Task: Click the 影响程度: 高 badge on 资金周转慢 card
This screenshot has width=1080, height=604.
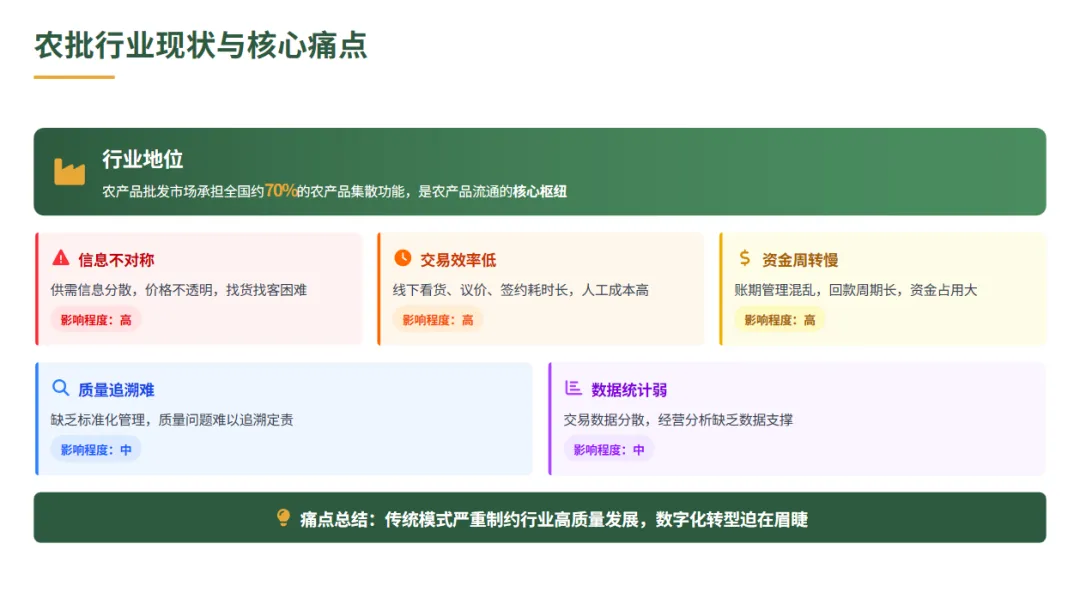Action: 778,320
